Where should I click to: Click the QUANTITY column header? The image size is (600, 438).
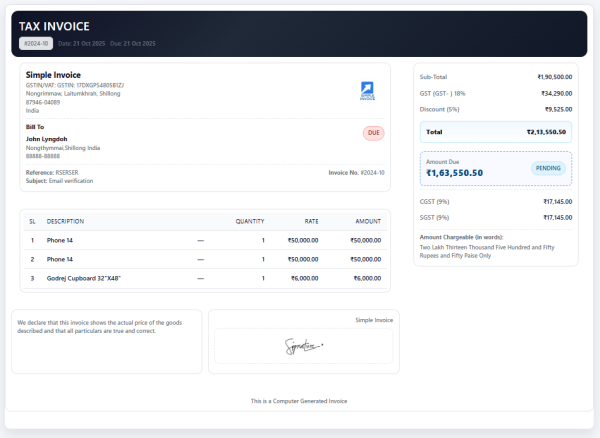click(250, 221)
